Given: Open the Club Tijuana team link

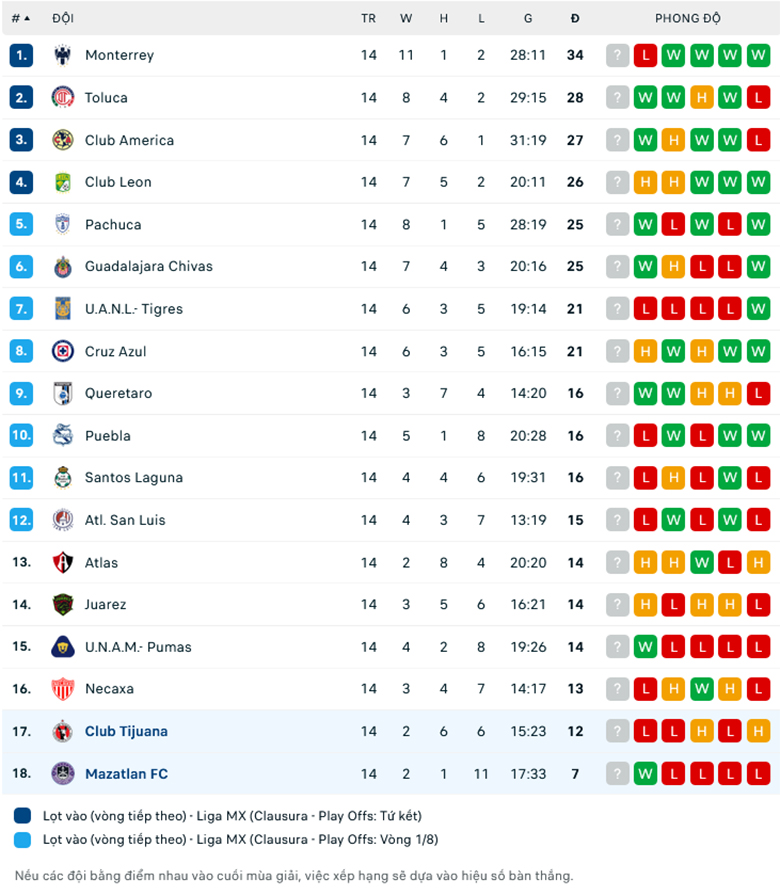Looking at the screenshot, I should click(x=126, y=731).
